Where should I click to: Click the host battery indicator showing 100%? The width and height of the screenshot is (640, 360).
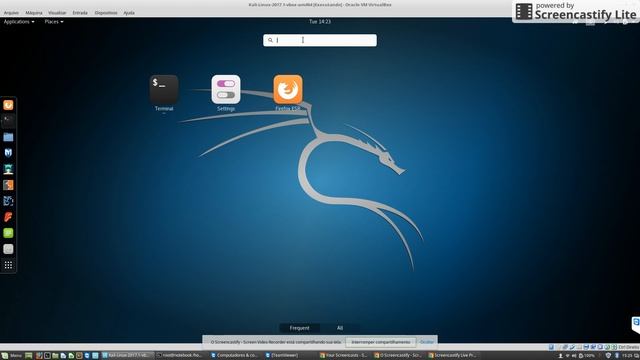coord(587,356)
